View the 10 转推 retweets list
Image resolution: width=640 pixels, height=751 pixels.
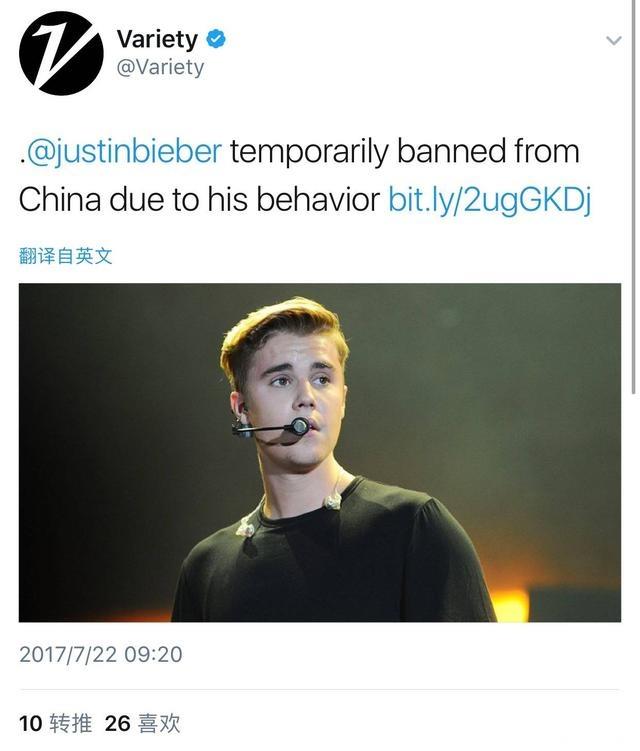55,723
